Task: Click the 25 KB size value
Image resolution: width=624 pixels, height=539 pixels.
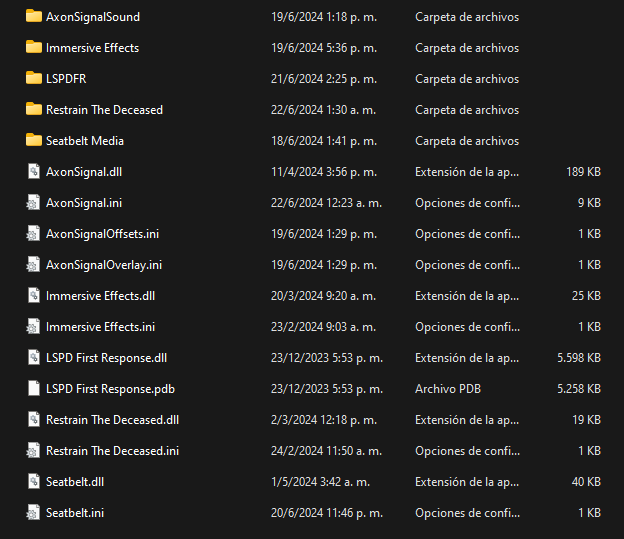Action: pyautogui.click(x=586, y=296)
